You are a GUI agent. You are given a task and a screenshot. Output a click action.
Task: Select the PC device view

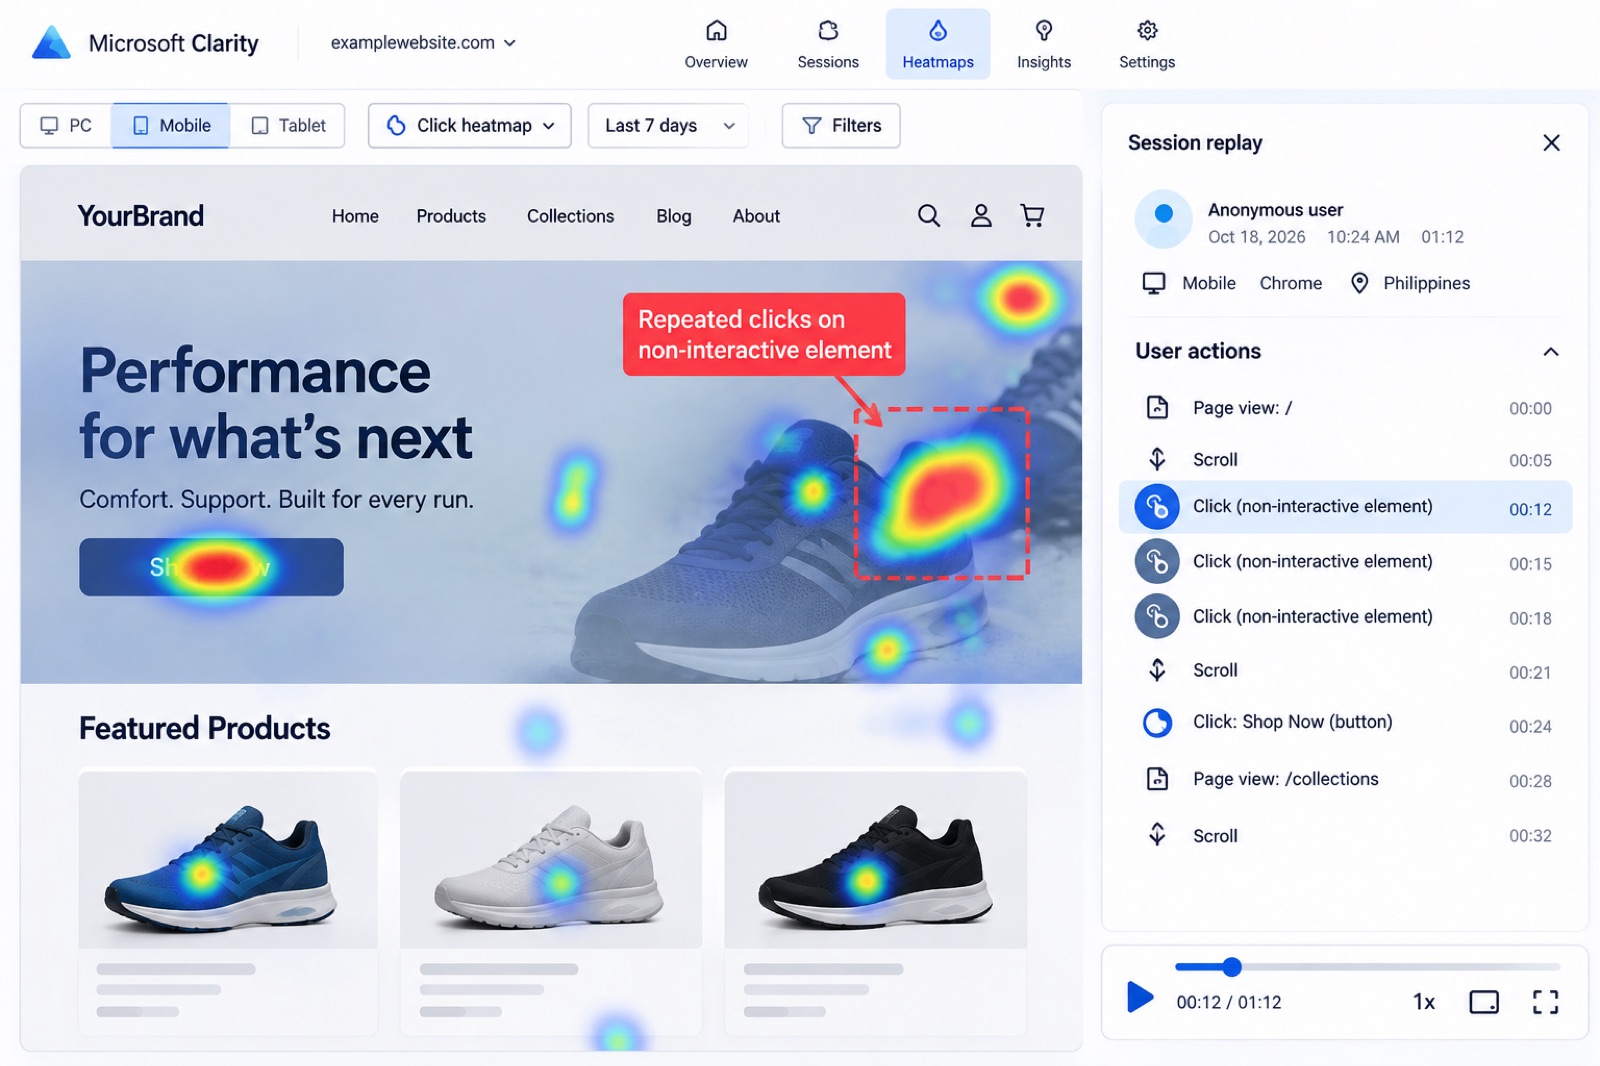(x=66, y=126)
